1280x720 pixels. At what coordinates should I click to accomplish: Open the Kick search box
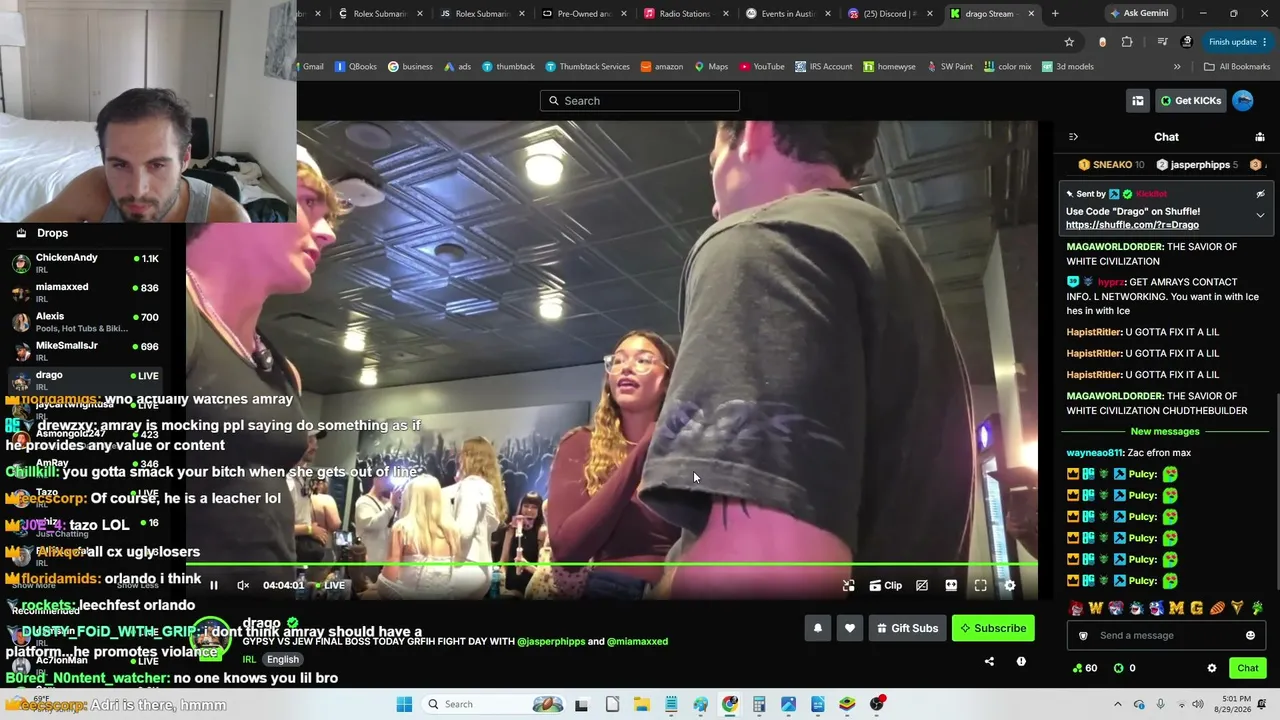640,100
